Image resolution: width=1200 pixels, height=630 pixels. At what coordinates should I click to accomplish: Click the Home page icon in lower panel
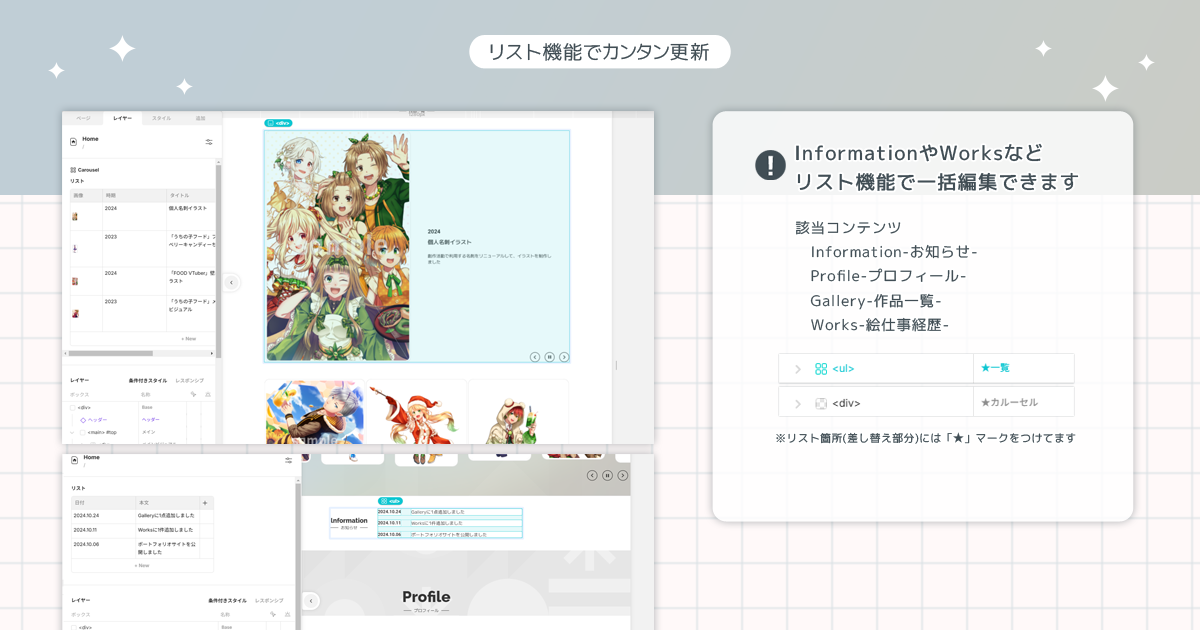(x=74, y=459)
